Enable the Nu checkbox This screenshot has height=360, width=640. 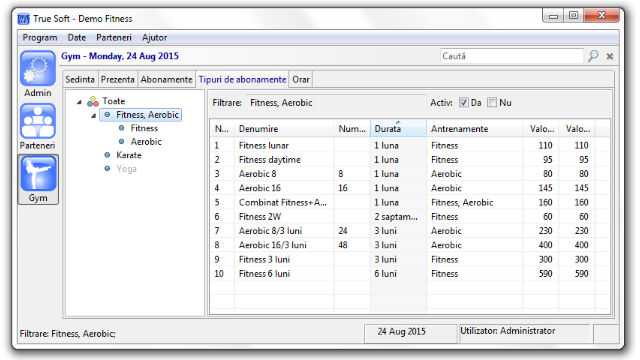click(x=492, y=102)
